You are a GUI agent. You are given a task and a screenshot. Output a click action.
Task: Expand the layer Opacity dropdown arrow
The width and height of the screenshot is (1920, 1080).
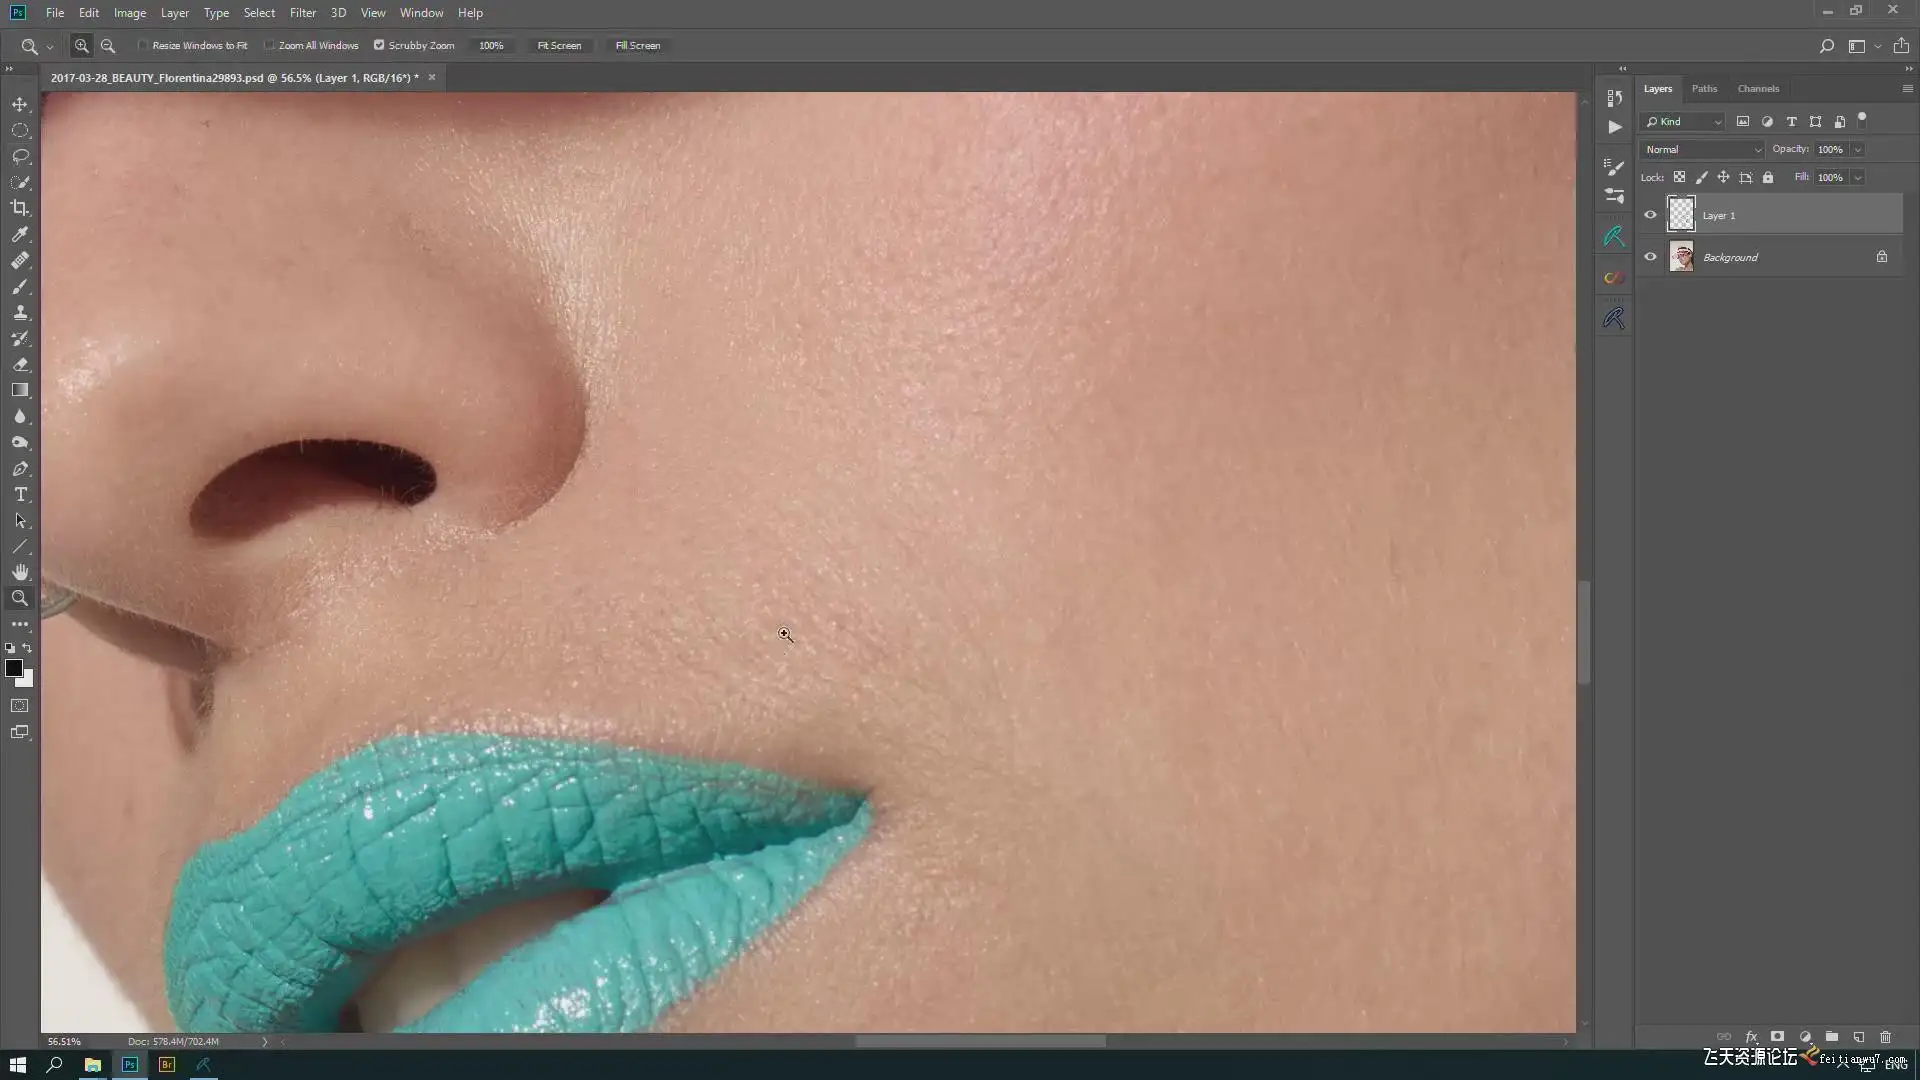click(1858, 149)
